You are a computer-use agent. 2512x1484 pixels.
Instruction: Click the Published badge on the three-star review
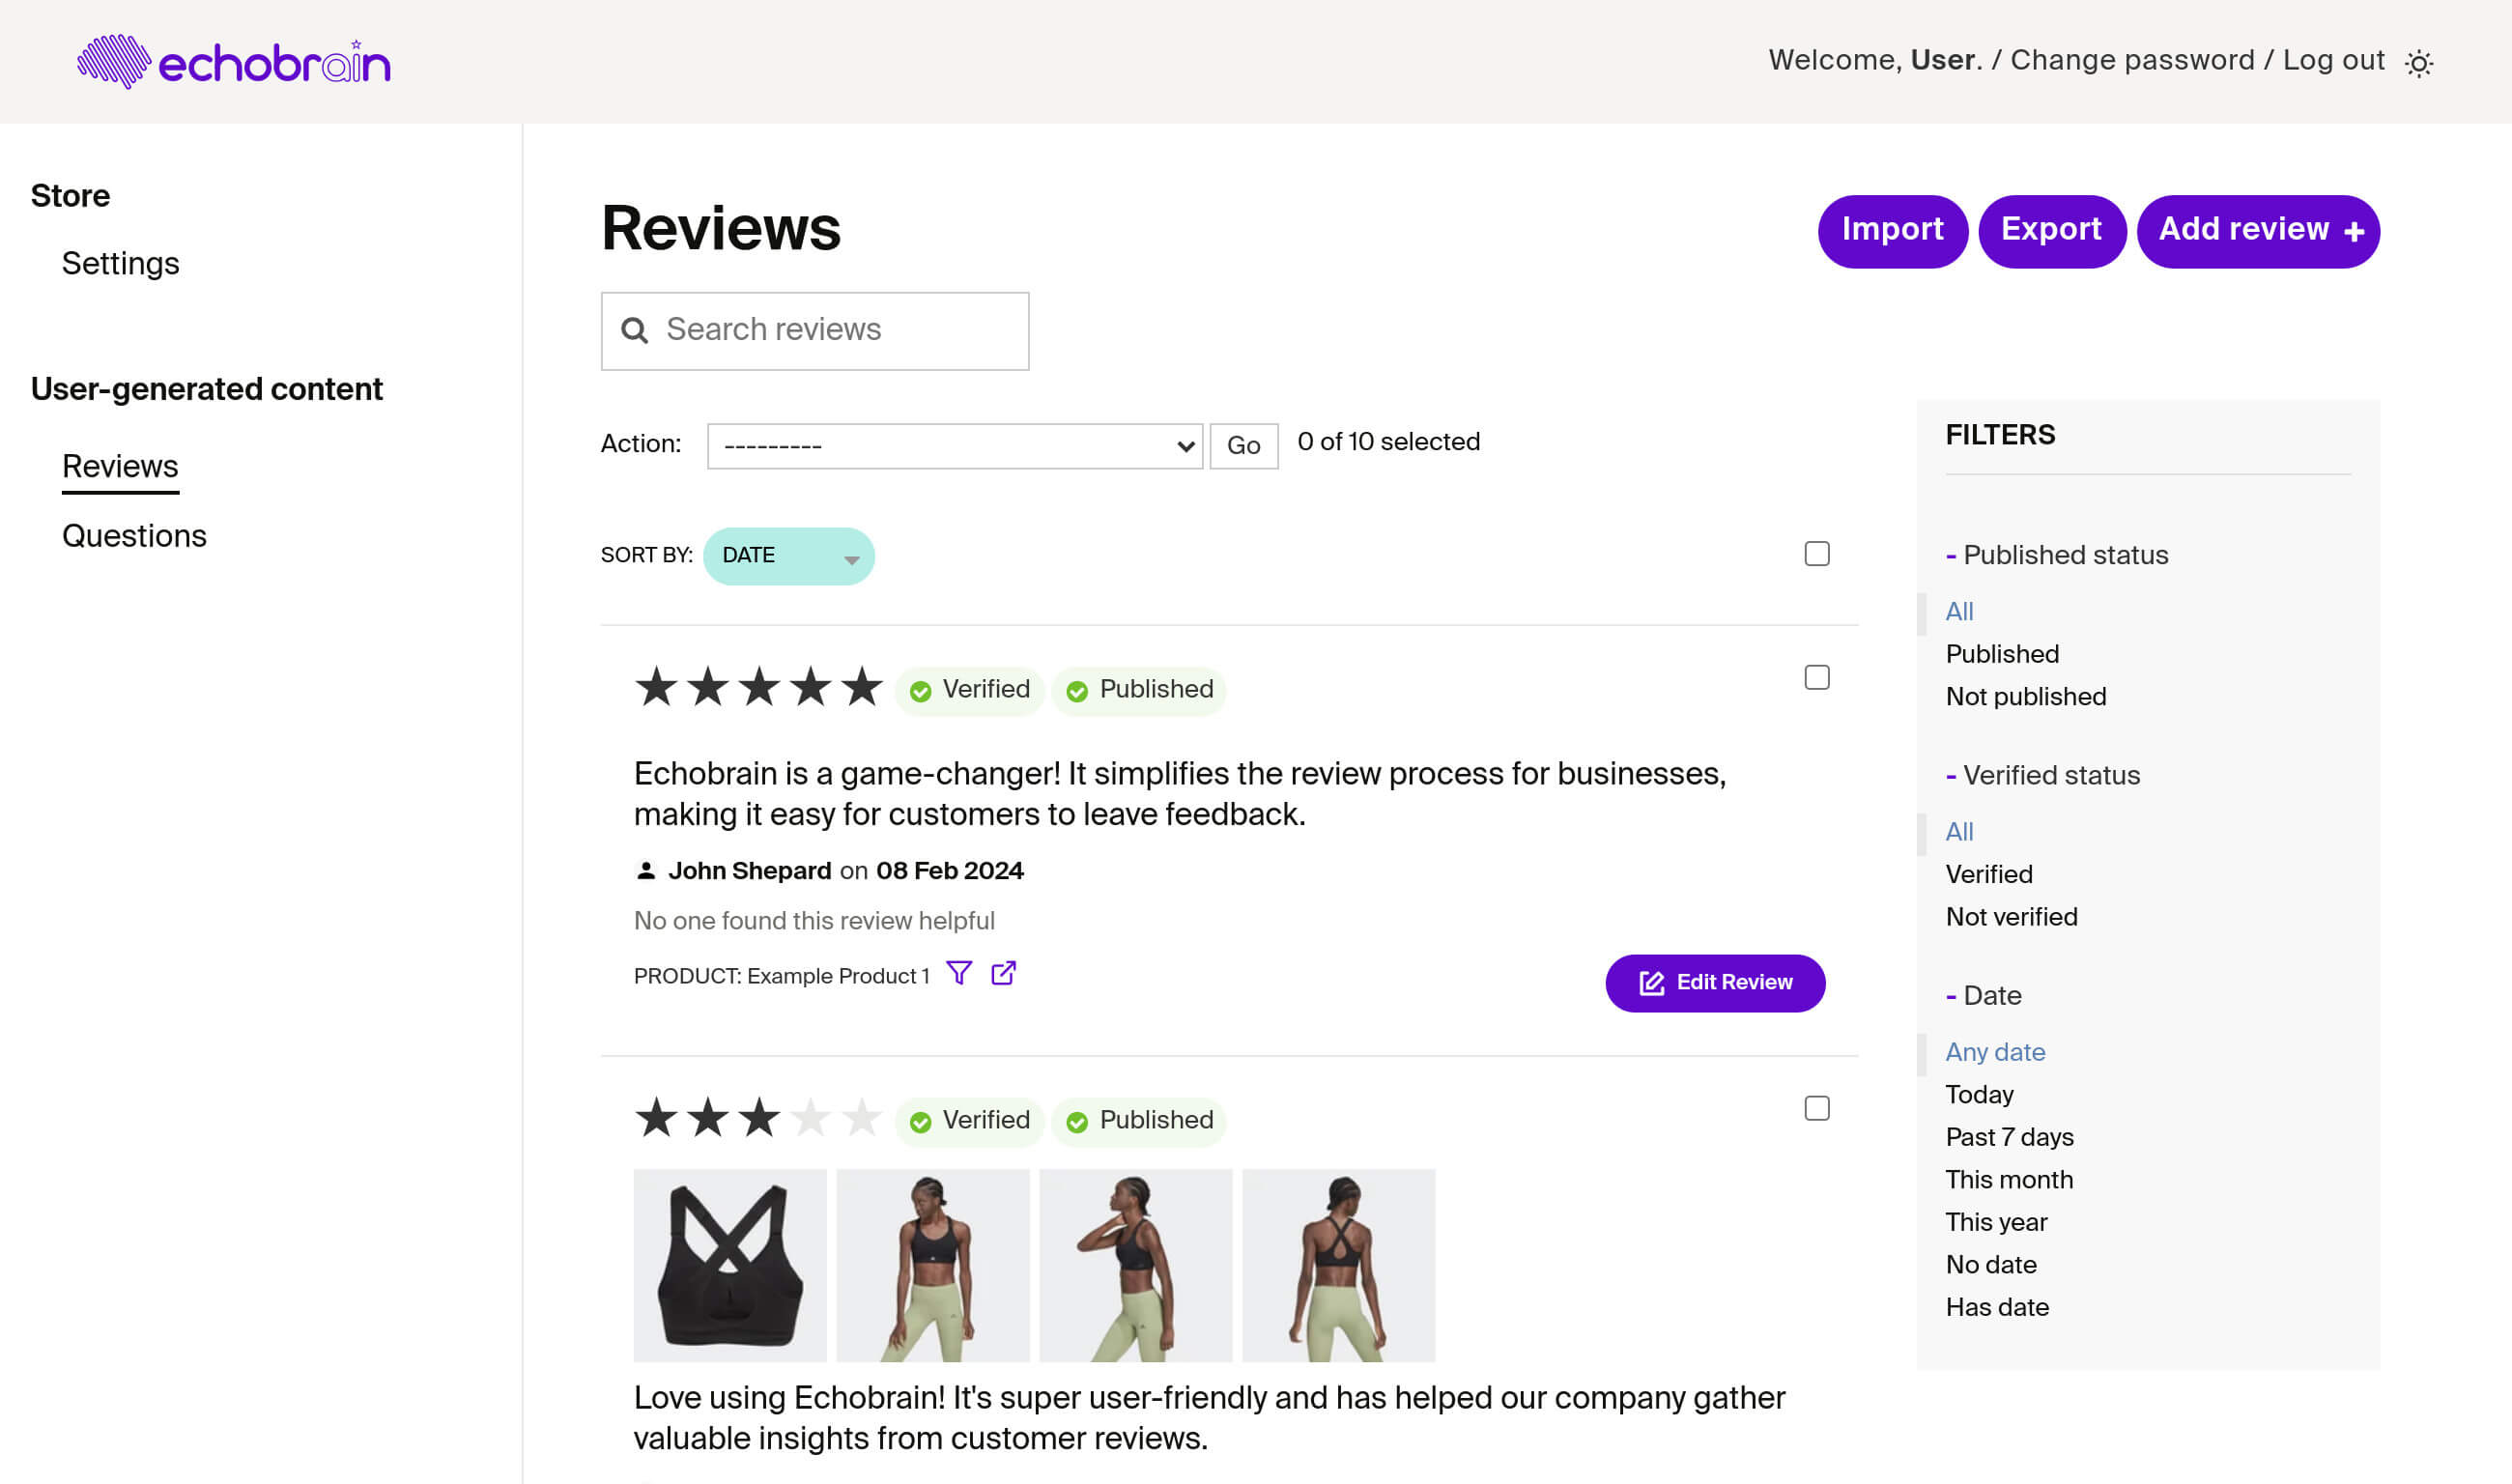pyautogui.click(x=1139, y=1121)
